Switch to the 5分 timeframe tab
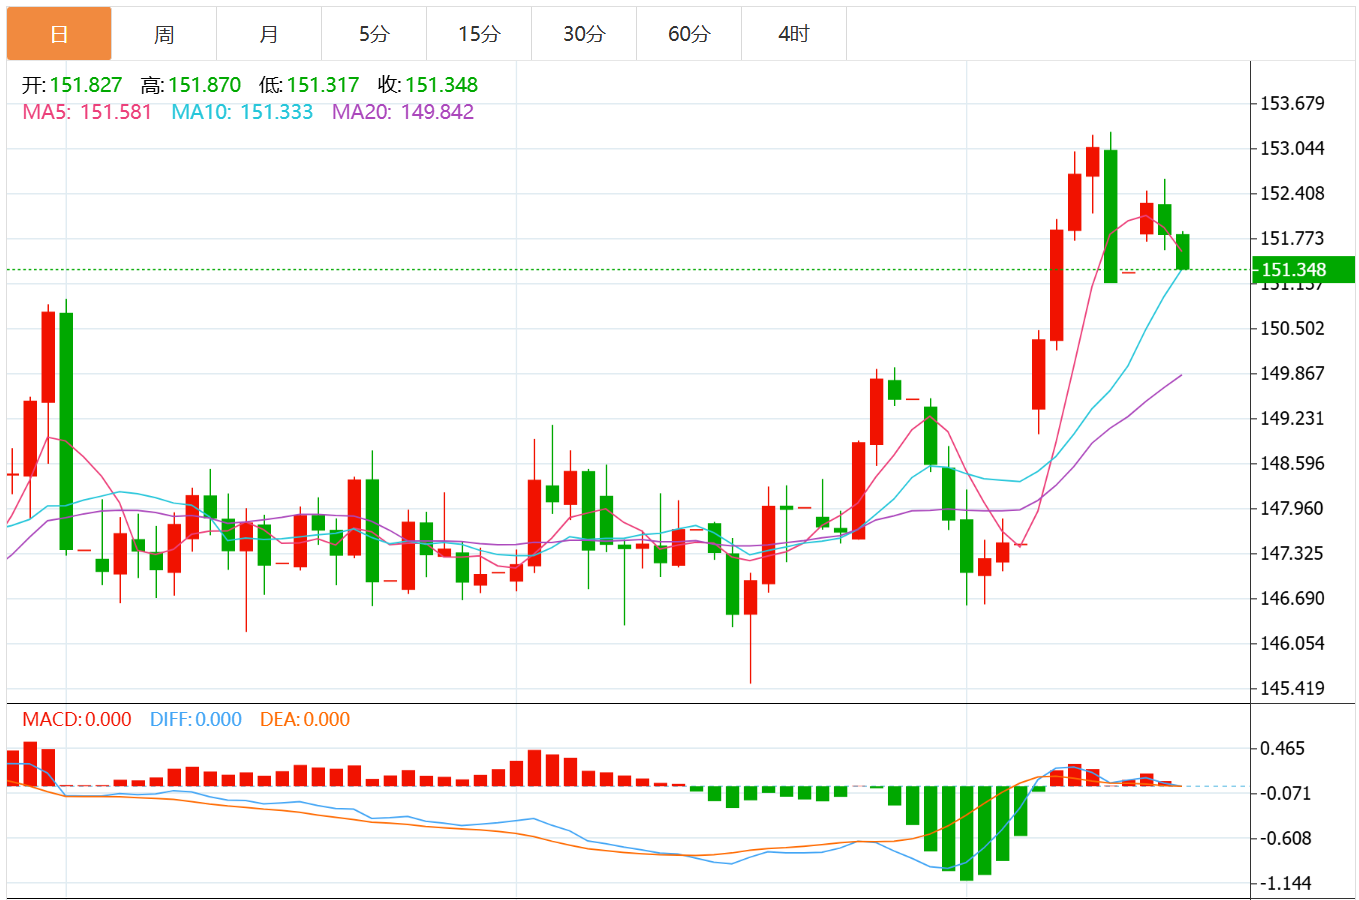The image size is (1359, 900). [374, 34]
